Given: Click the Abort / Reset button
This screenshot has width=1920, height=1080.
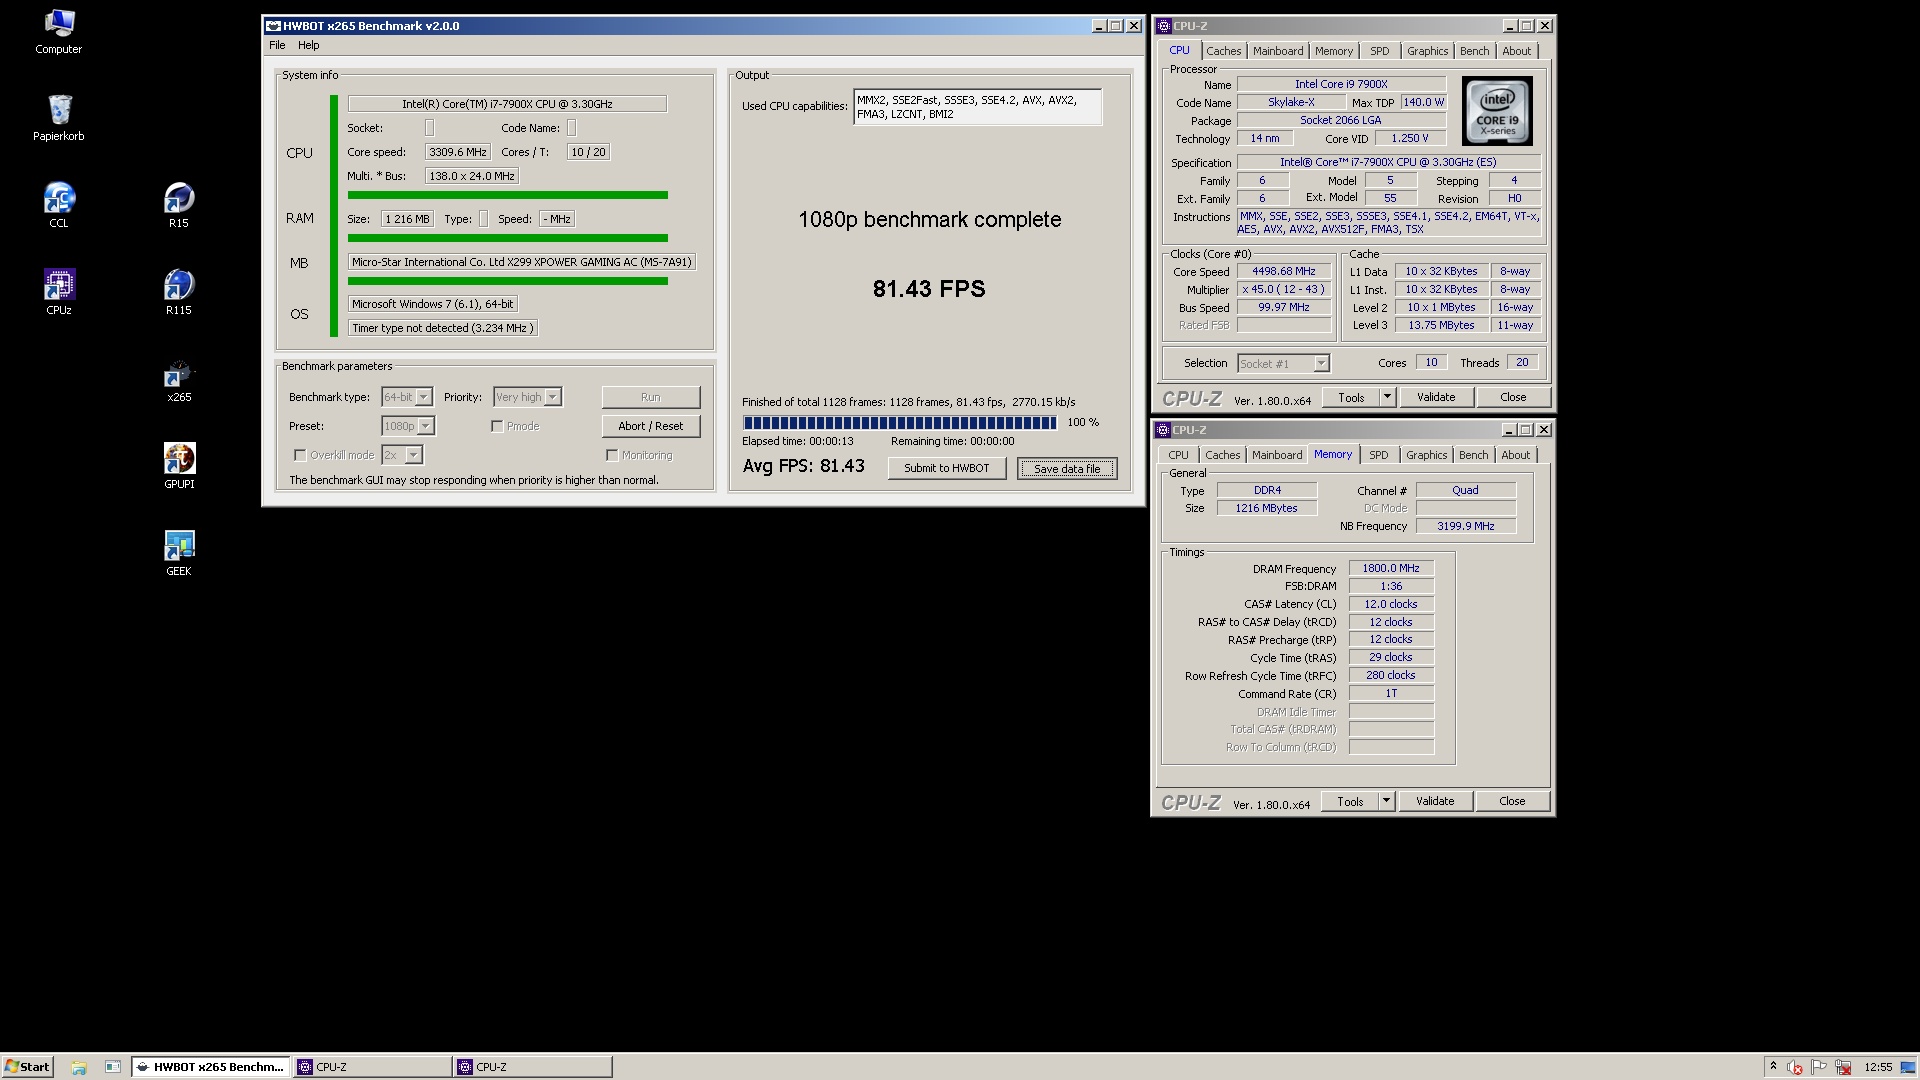Looking at the screenshot, I should pos(651,426).
